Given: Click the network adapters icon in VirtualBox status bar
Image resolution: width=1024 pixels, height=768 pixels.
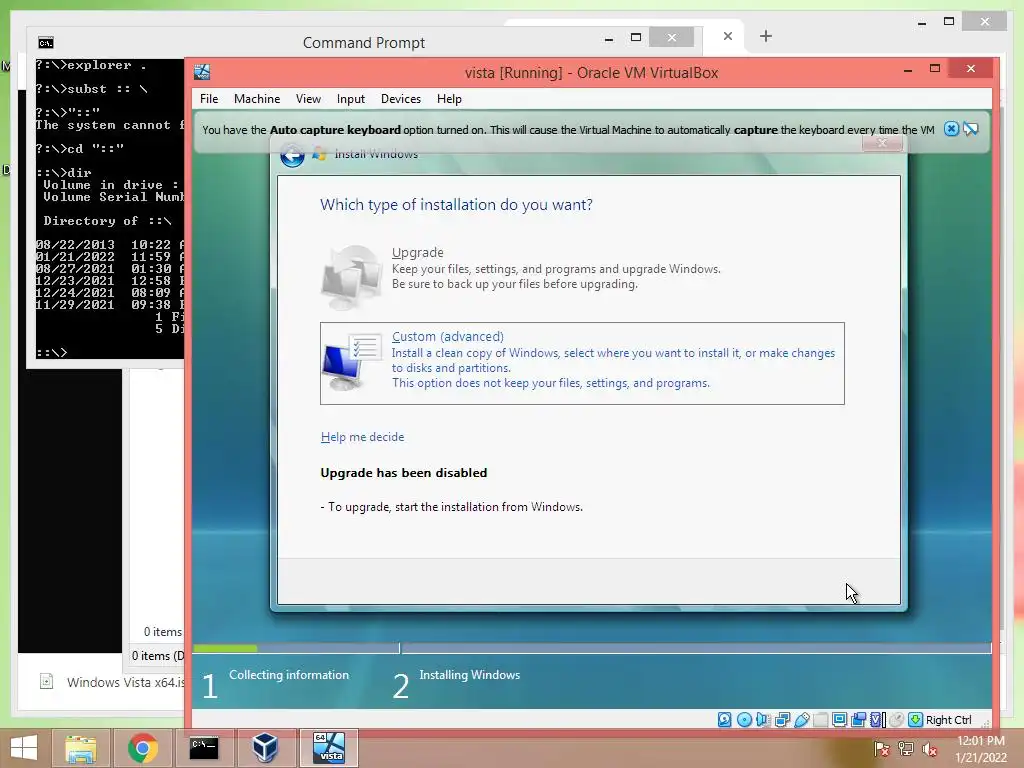Looking at the screenshot, I should [782, 720].
